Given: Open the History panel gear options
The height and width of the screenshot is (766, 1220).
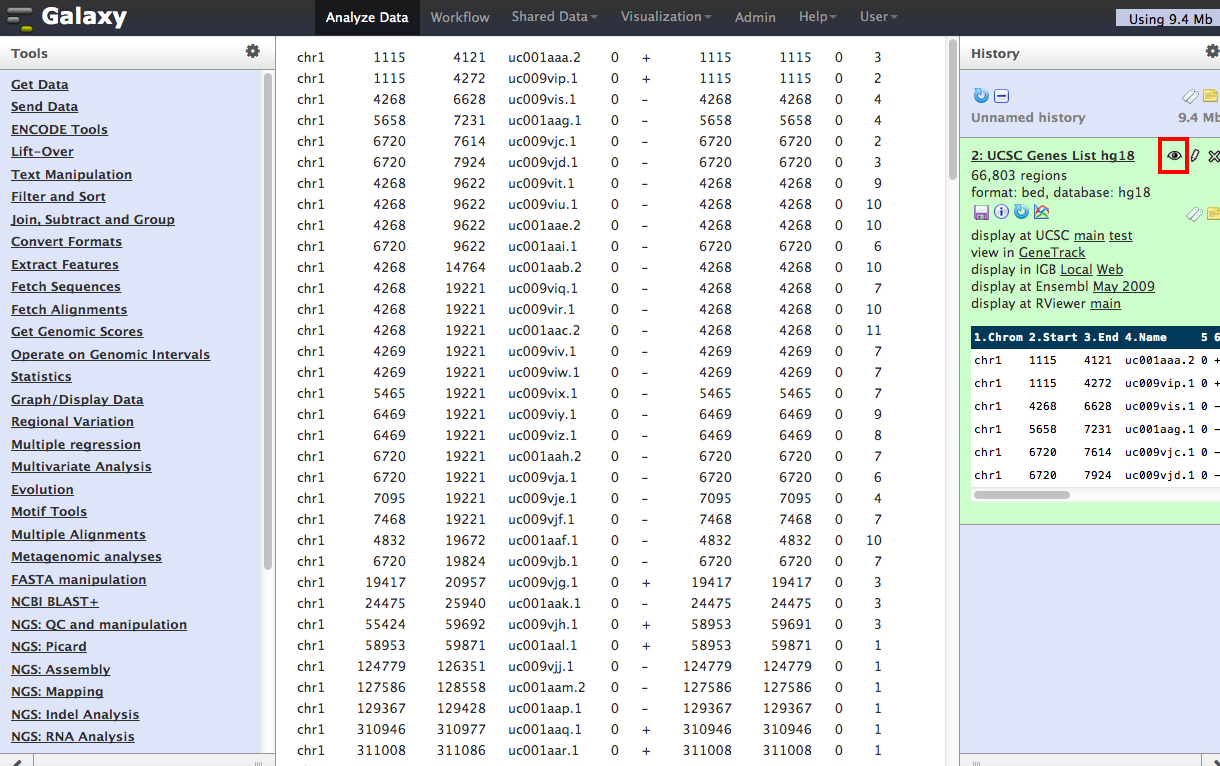Looking at the screenshot, I should click(x=1213, y=51).
